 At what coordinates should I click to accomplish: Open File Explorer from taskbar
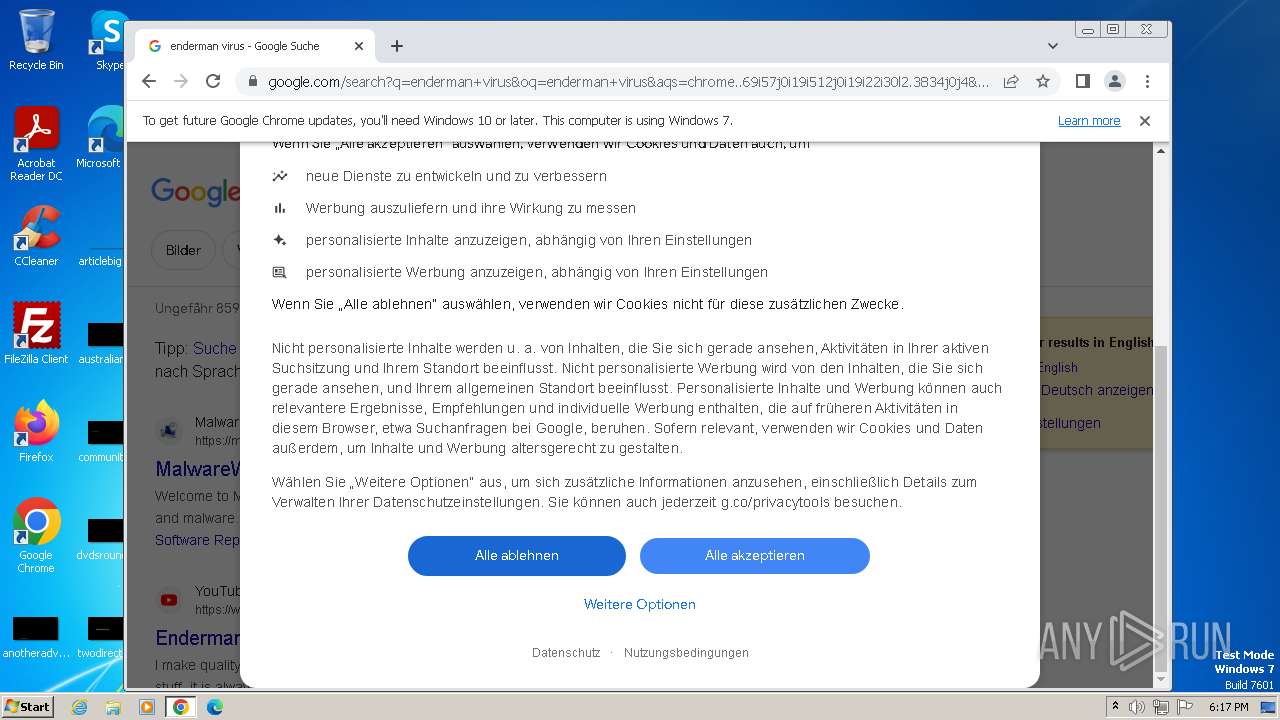[113, 707]
